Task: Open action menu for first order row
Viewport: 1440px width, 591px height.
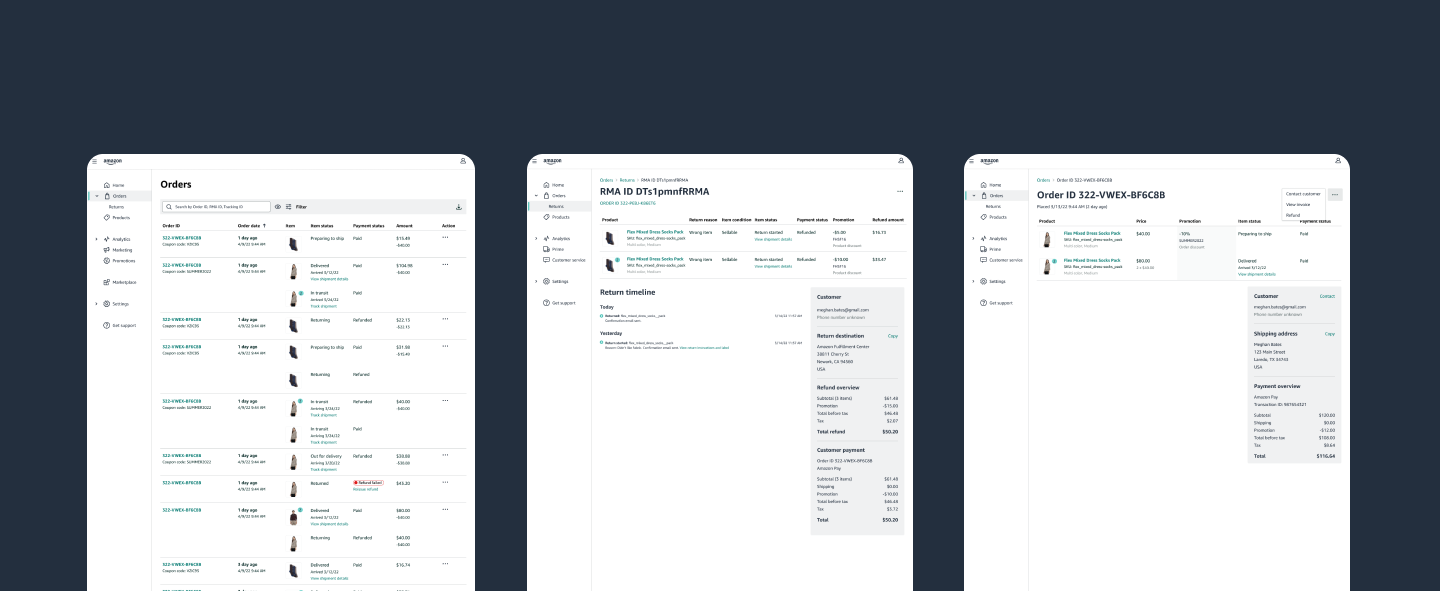Action: 445,237
